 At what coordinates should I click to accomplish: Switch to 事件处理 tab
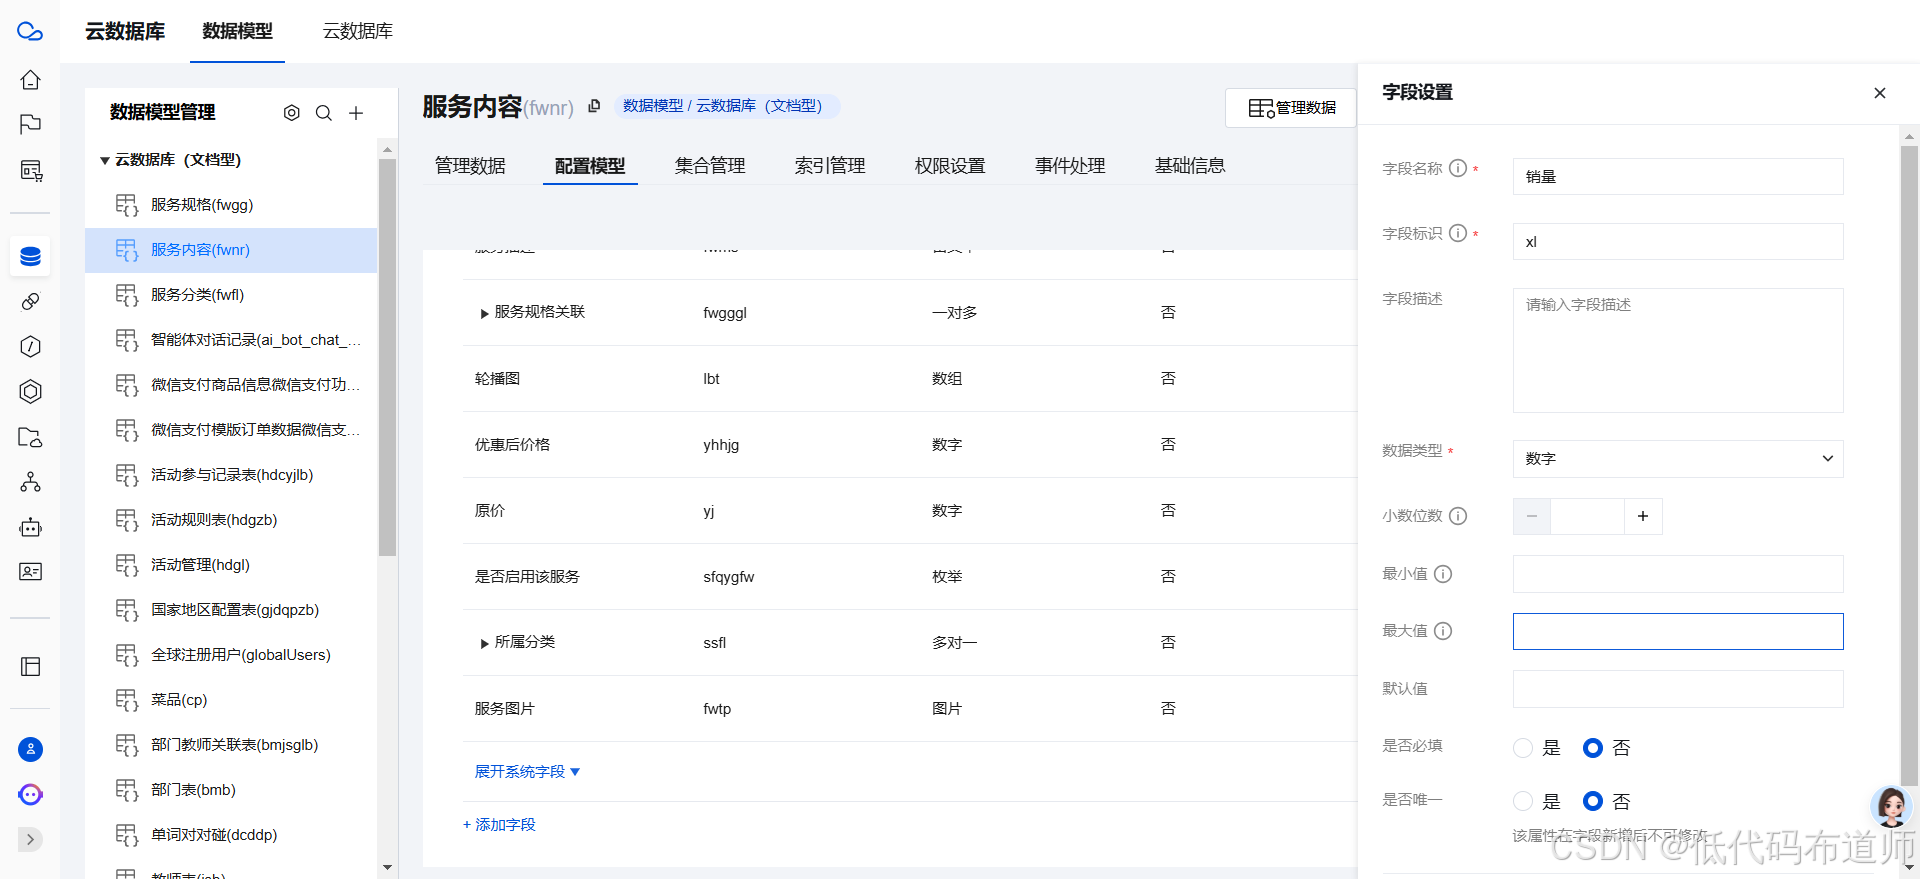tap(1070, 166)
